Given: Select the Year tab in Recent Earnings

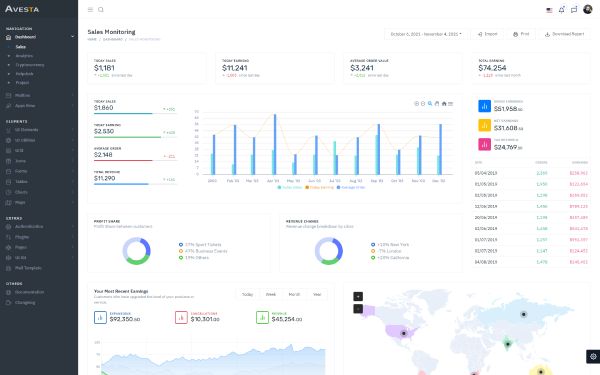Looking at the screenshot, I should [x=317, y=294].
